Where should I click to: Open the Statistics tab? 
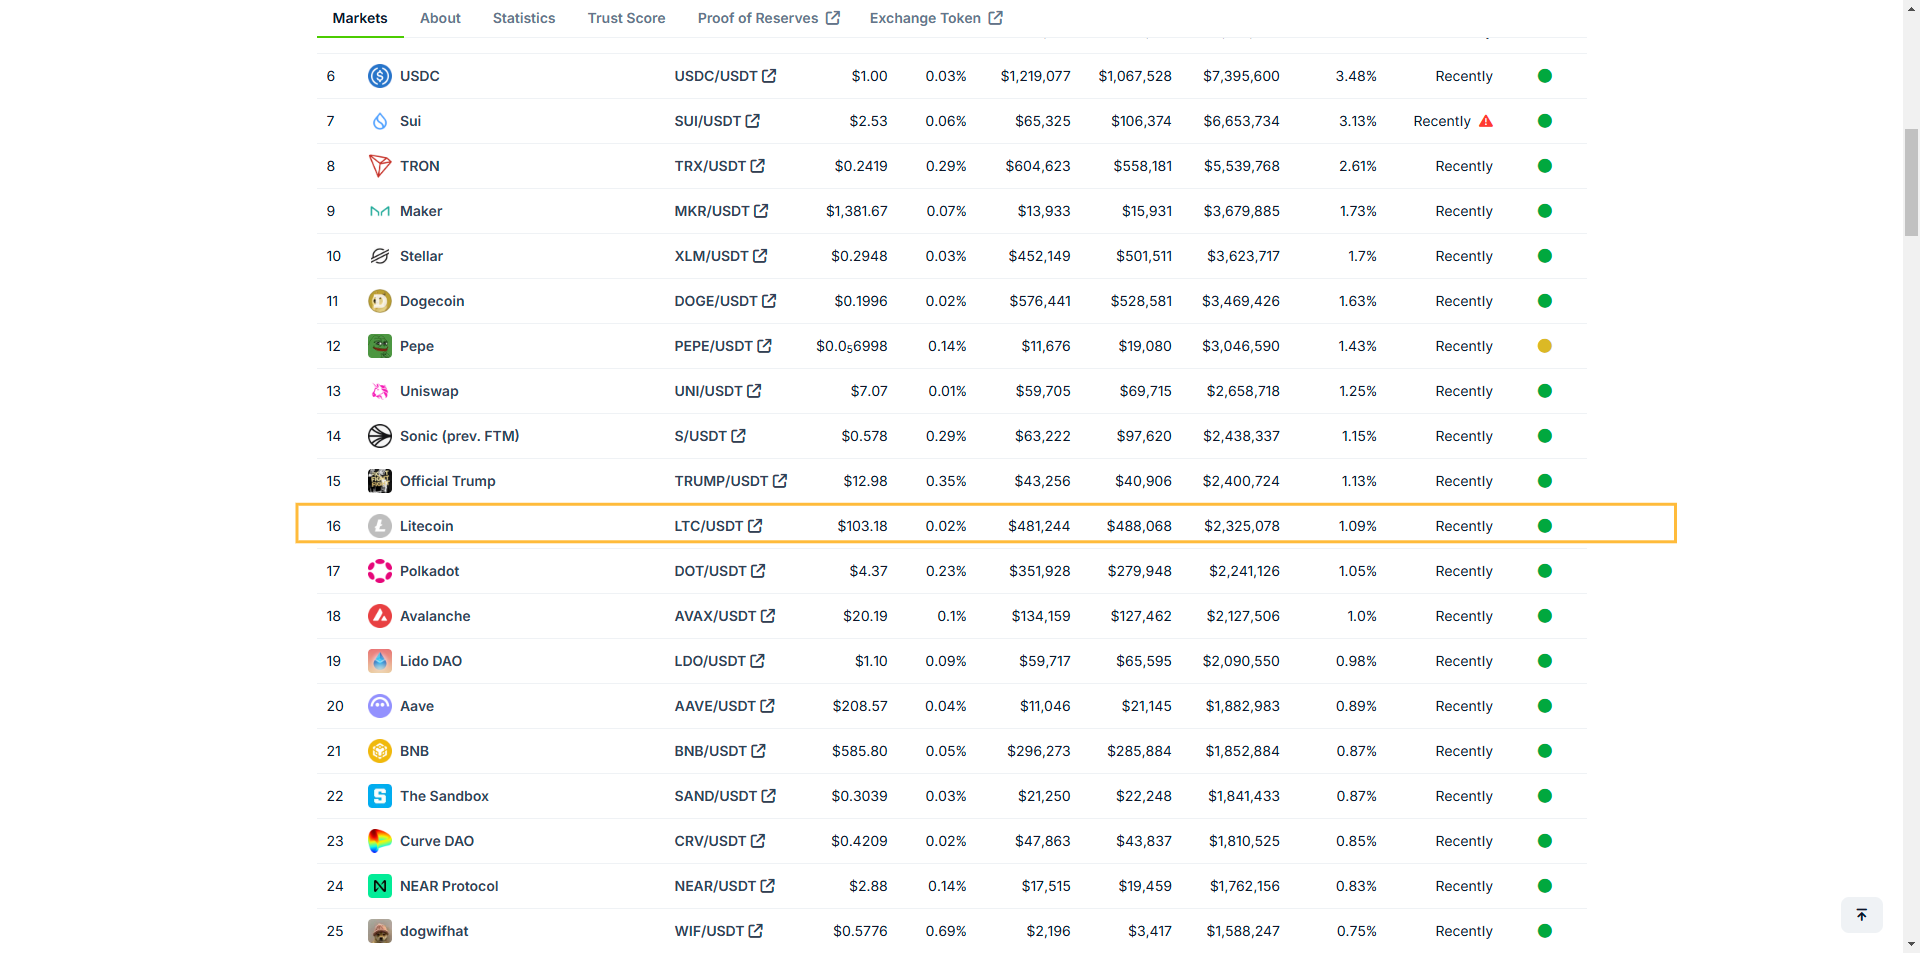click(x=524, y=18)
